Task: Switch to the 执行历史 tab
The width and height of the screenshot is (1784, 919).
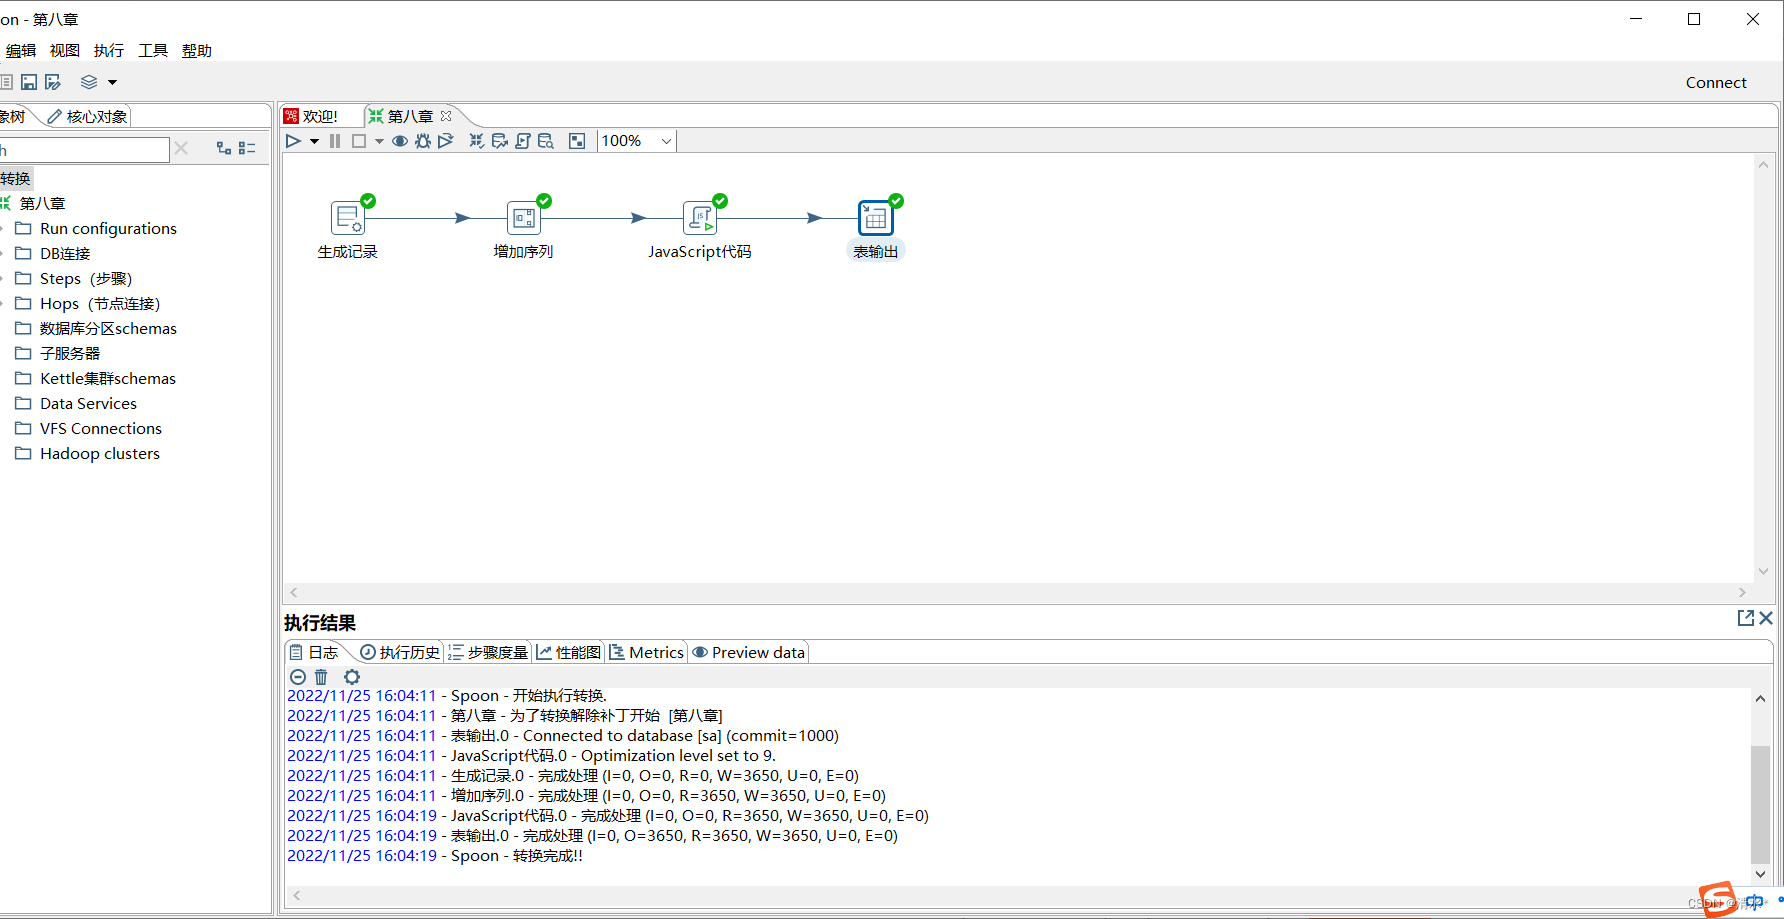Action: 400,652
